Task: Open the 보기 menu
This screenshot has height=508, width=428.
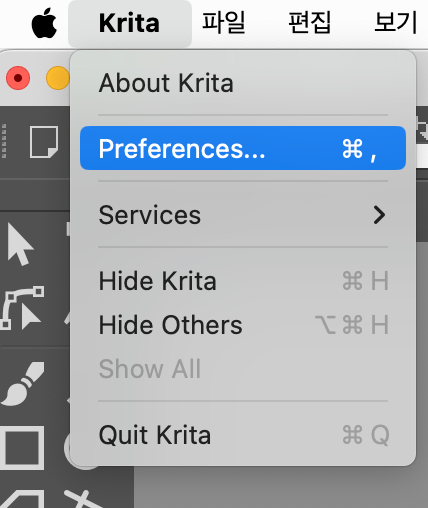Action: point(396,23)
